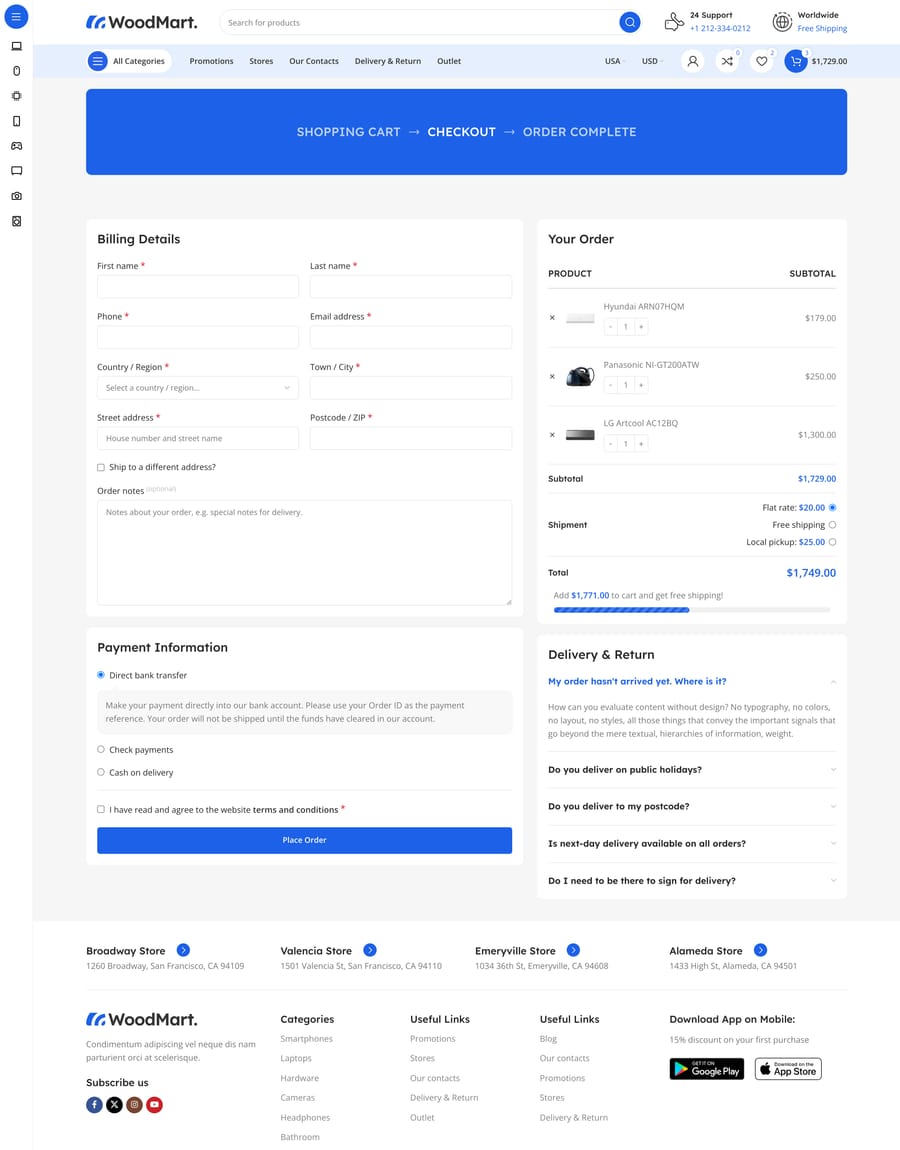The width and height of the screenshot is (900, 1150).
Task: Expand 'Do you deliver to my postcode?'
Action: pos(692,807)
